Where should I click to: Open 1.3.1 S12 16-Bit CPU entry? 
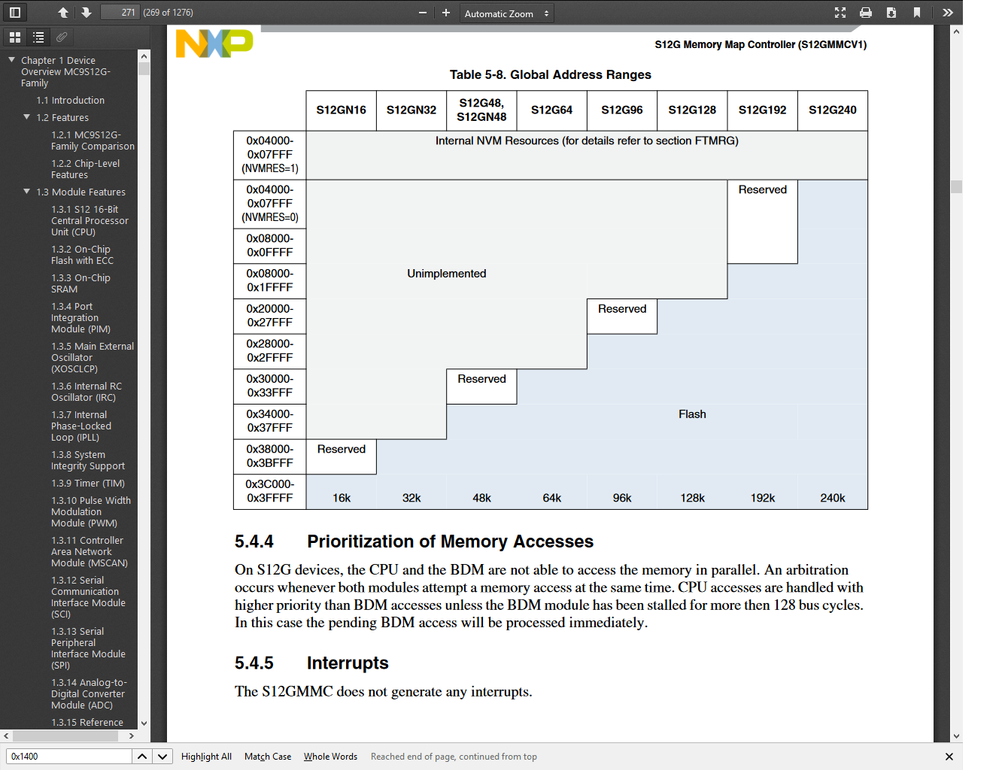pos(90,220)
